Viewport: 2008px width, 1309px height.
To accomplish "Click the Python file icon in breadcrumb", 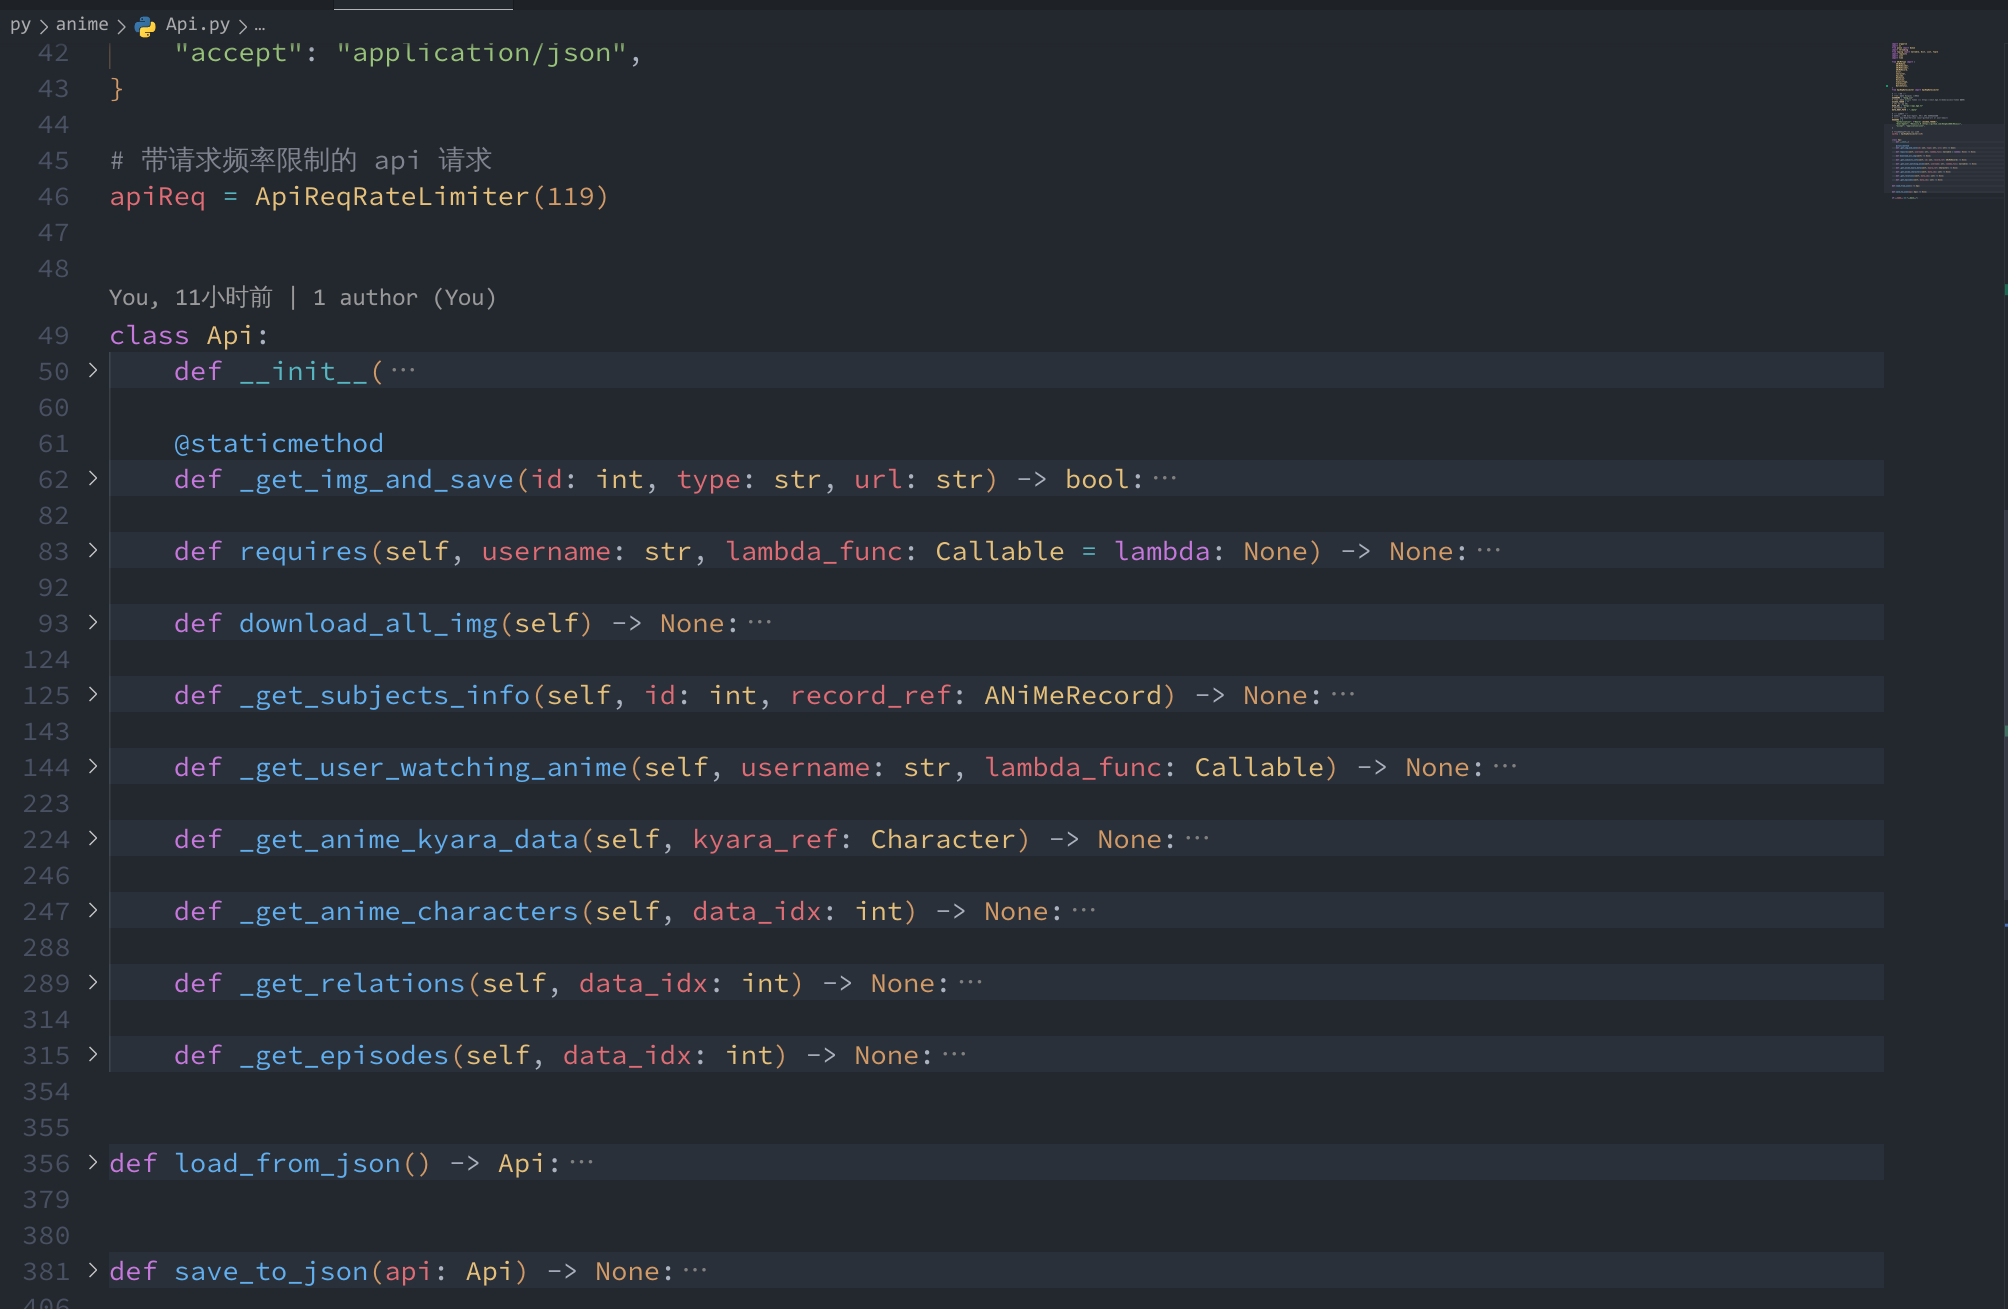I will (x=146, y=26).
